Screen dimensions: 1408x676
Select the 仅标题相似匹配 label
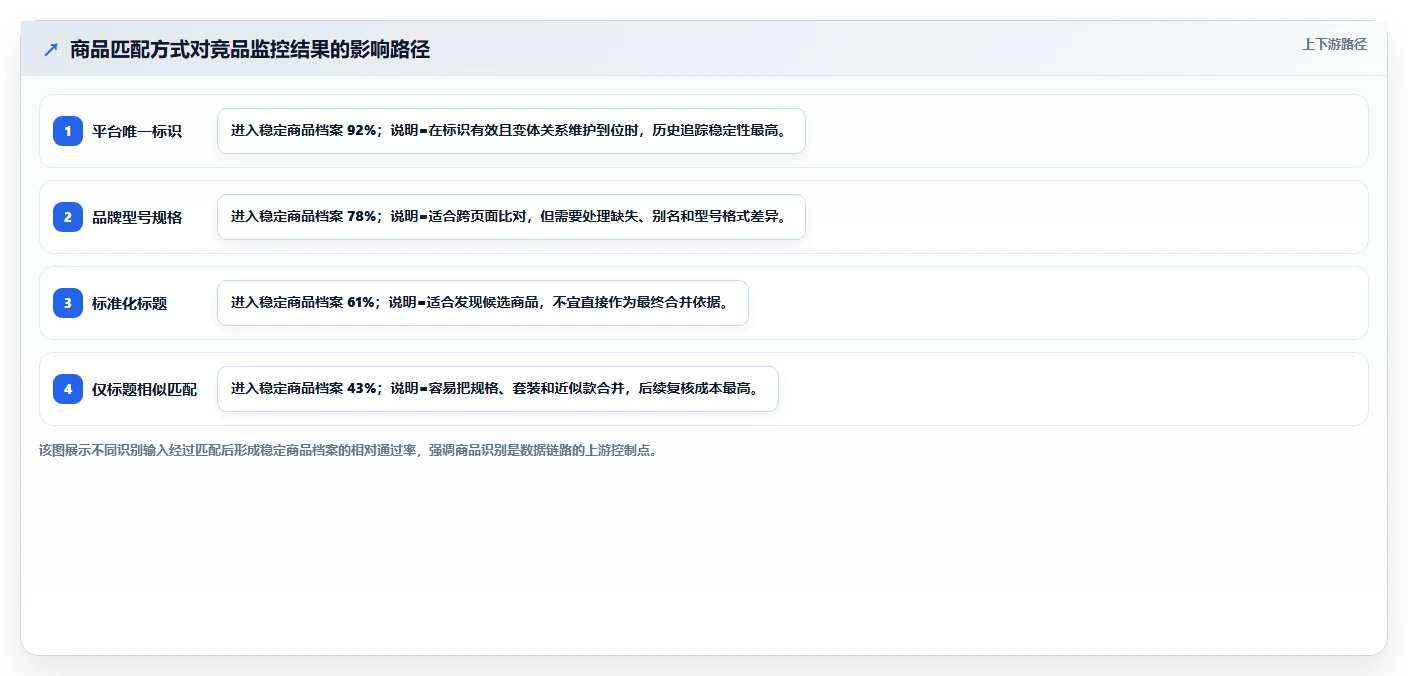click(x=145, y=389)
